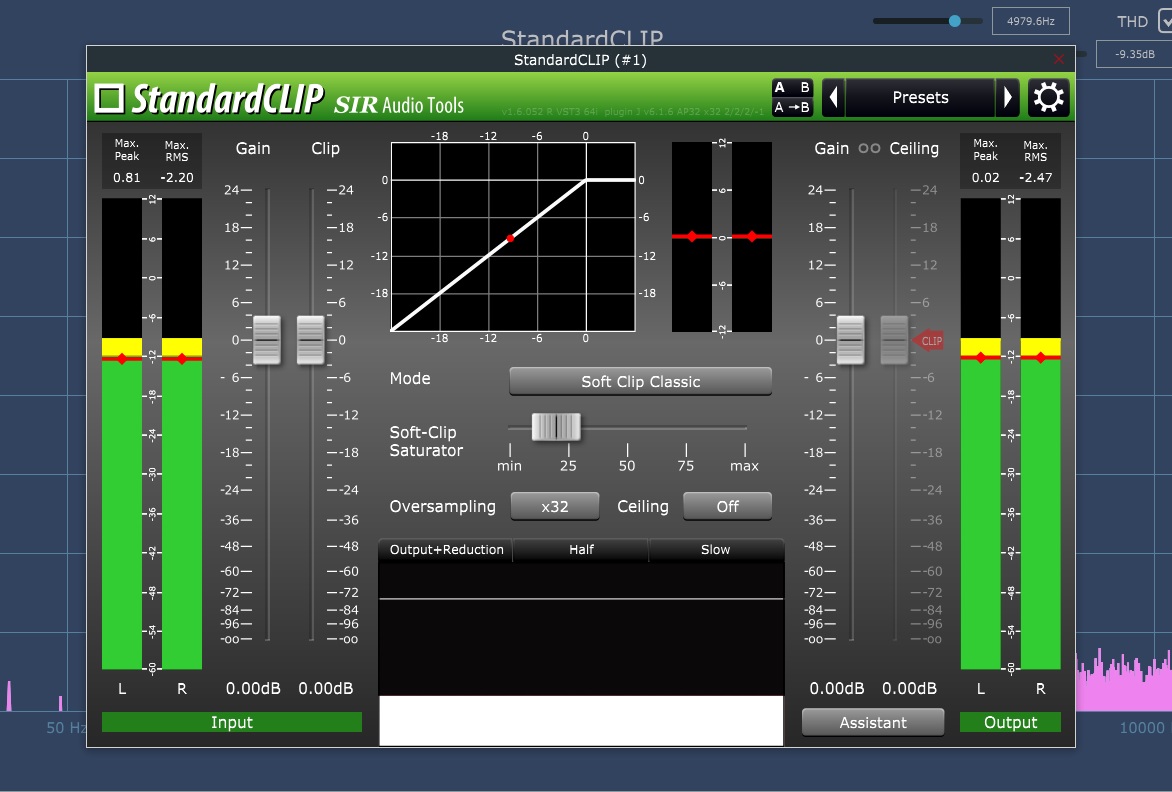1172x792 pixels.
Task: Open the settings gear in StandardCLIP header
Action: 1048,97
